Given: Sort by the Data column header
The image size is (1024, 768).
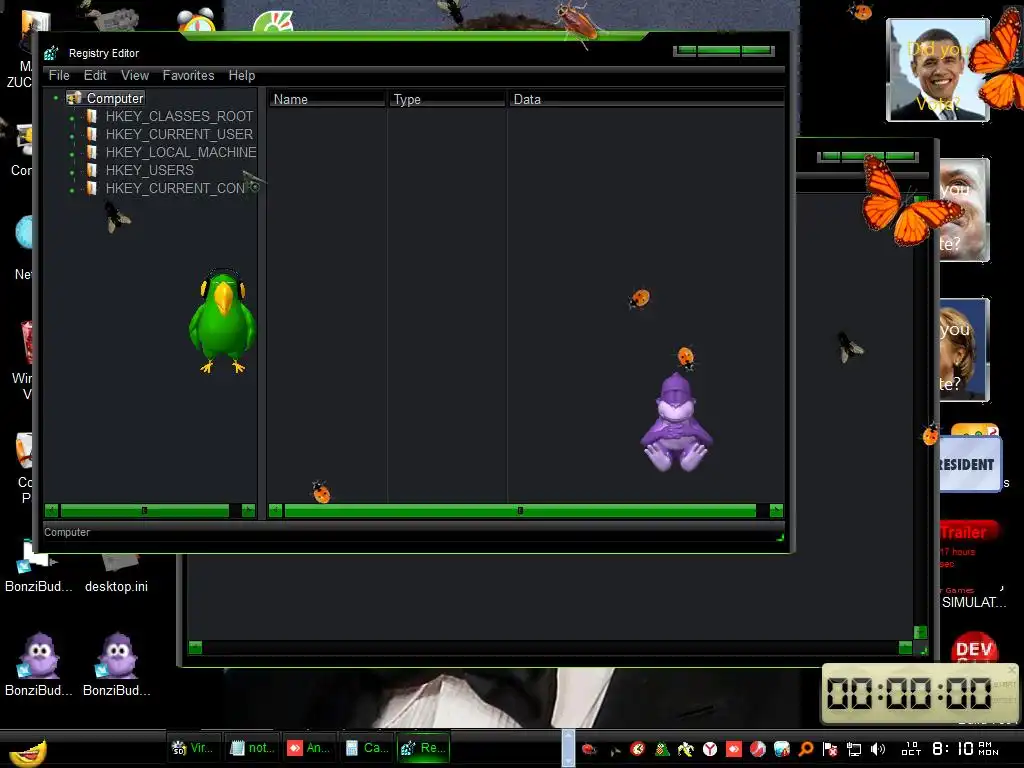Looking at the screenshot, I should 646,99.
